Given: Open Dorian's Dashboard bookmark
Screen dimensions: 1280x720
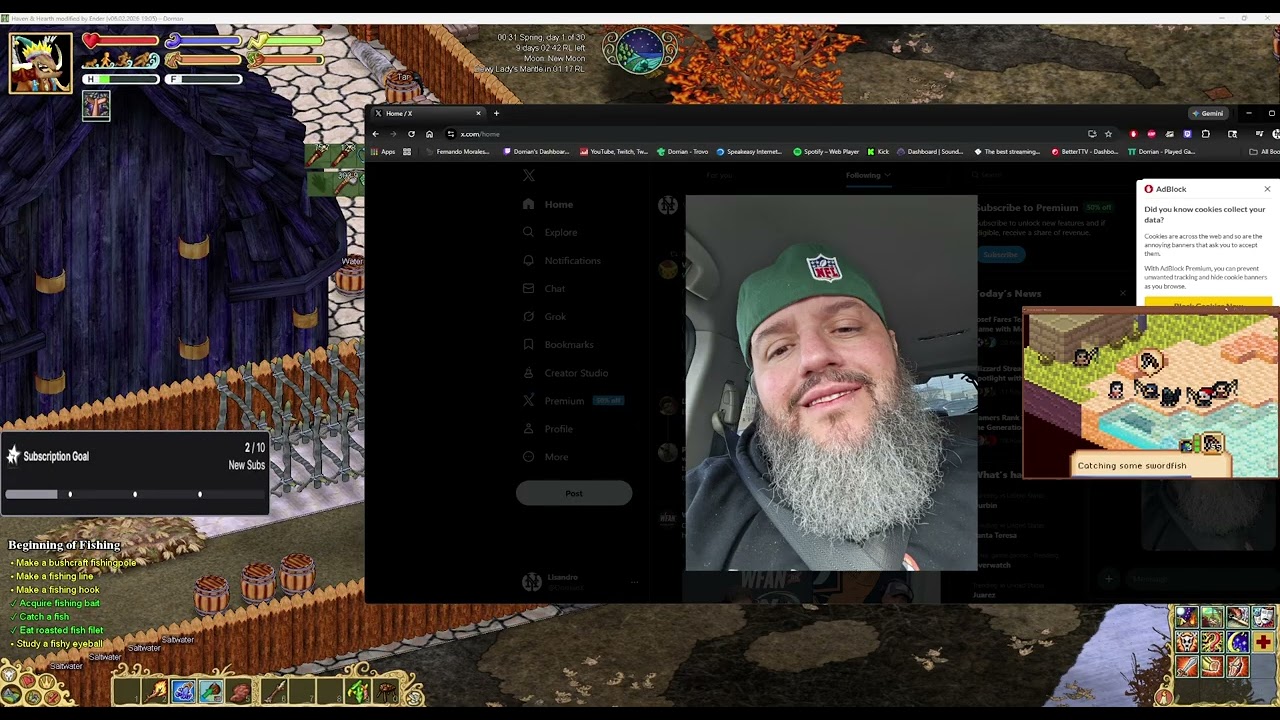Looking at the screenshot, I should click(536, 152).
